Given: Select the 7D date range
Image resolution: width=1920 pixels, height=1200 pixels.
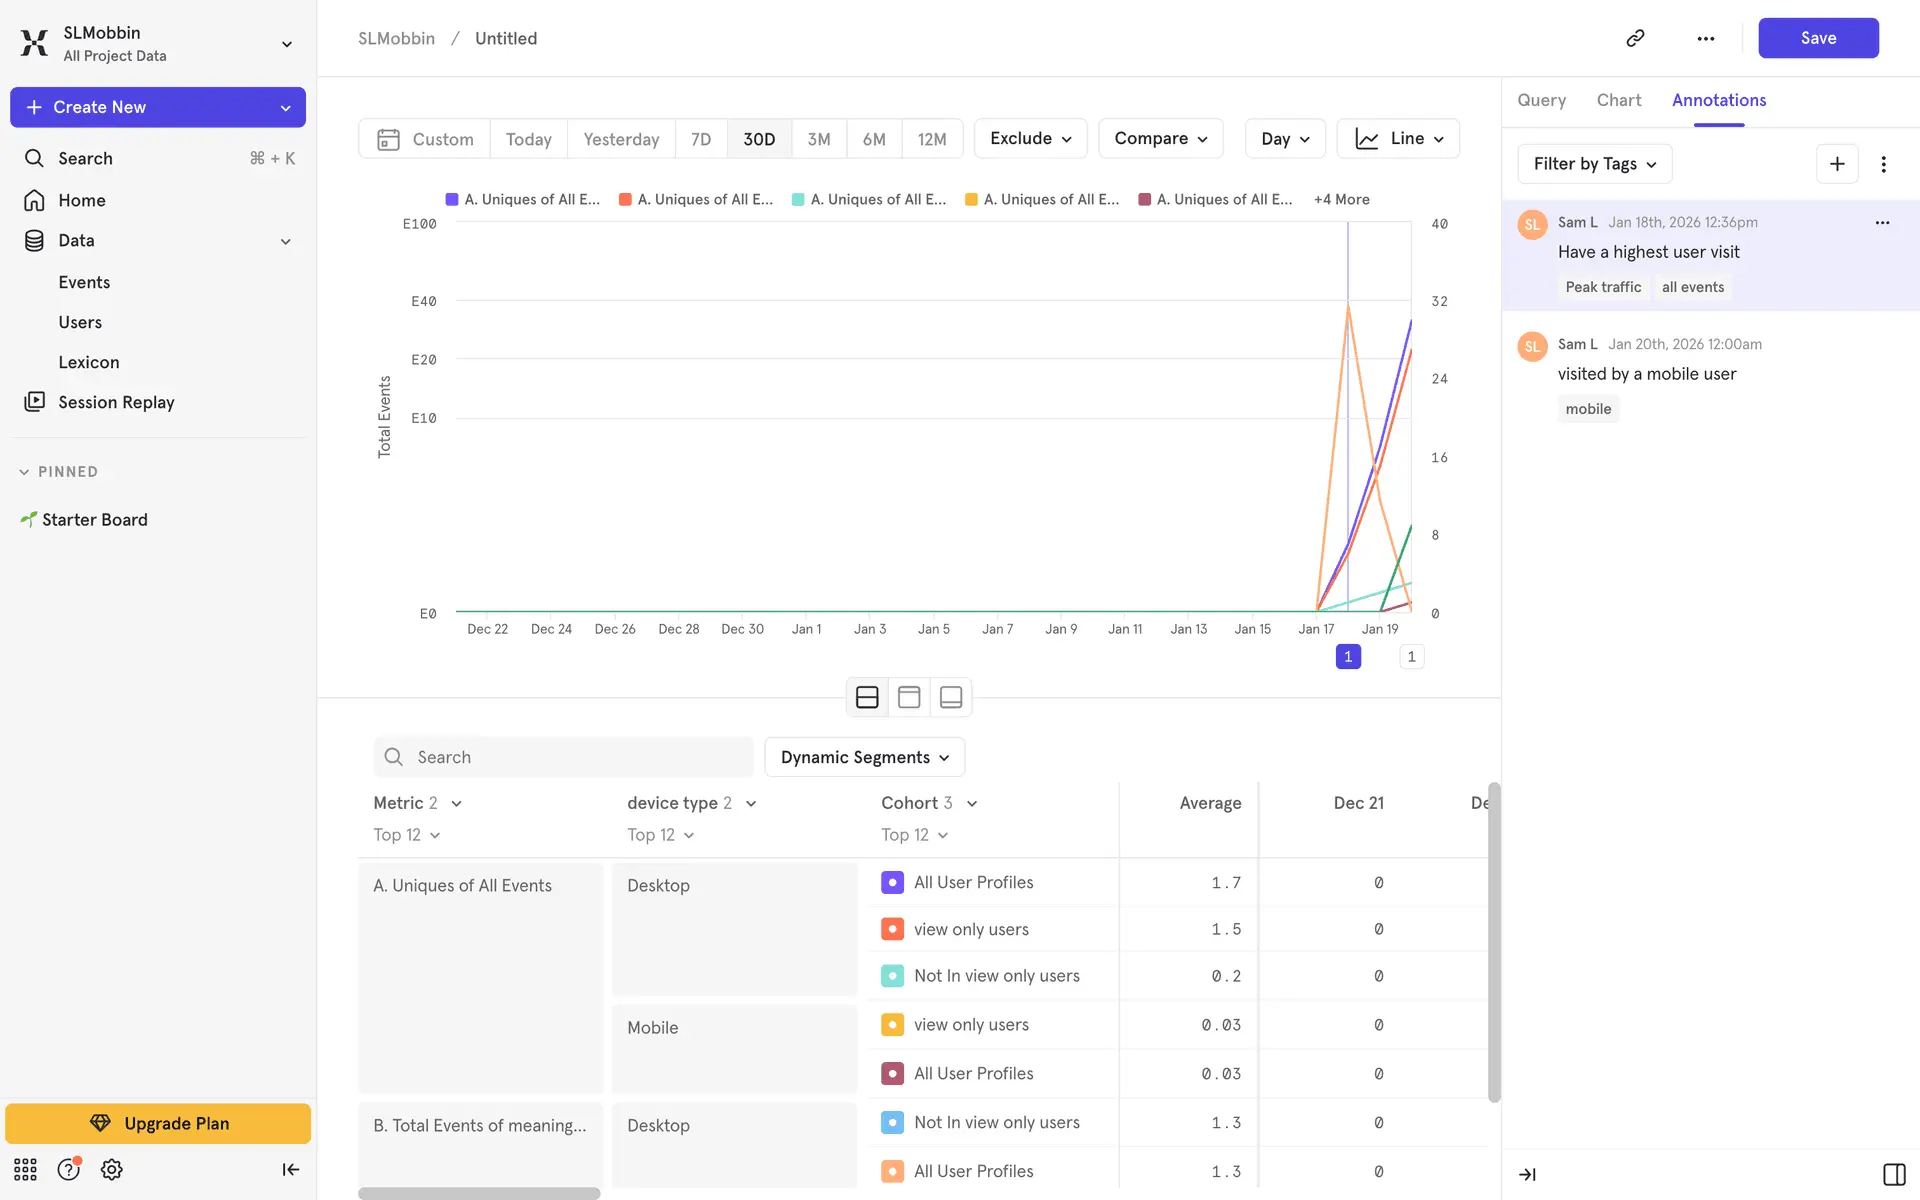Looking at the screenshot, I should point(700,139).
